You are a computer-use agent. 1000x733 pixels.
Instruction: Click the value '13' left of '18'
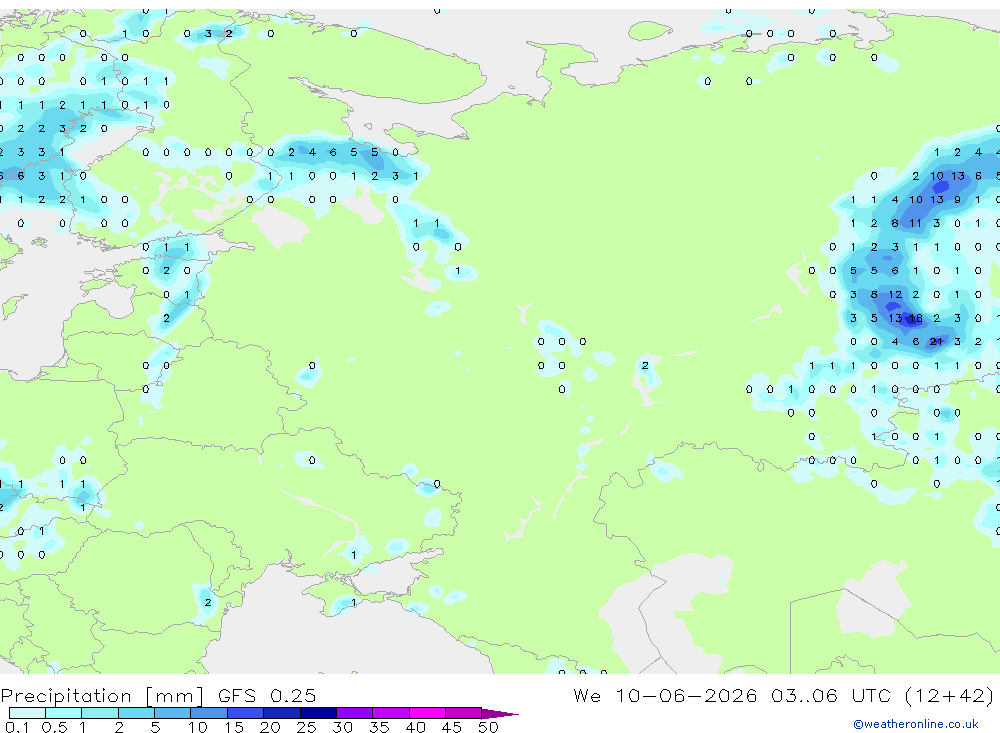coord(895,318)
